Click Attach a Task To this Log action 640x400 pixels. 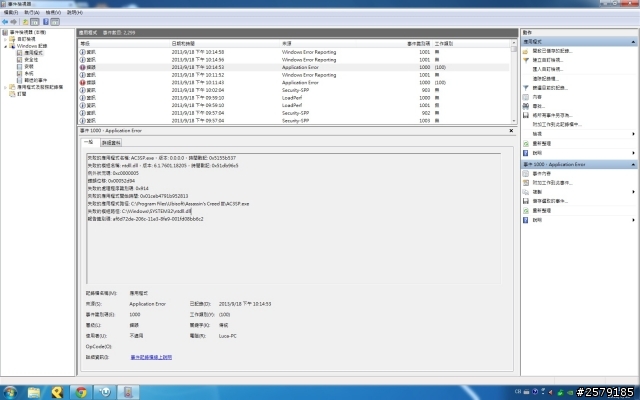(557, 124)
